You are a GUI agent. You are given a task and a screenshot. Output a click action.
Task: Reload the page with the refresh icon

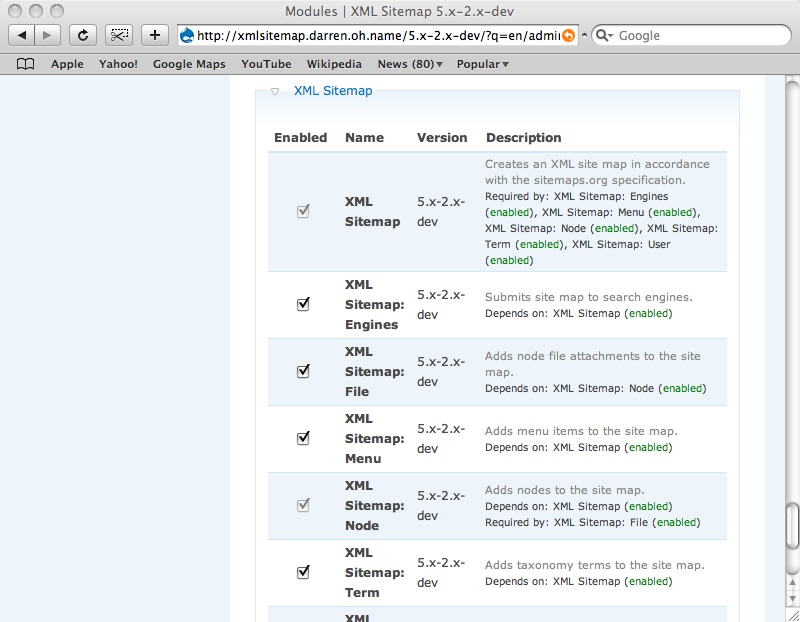[83, 35]
